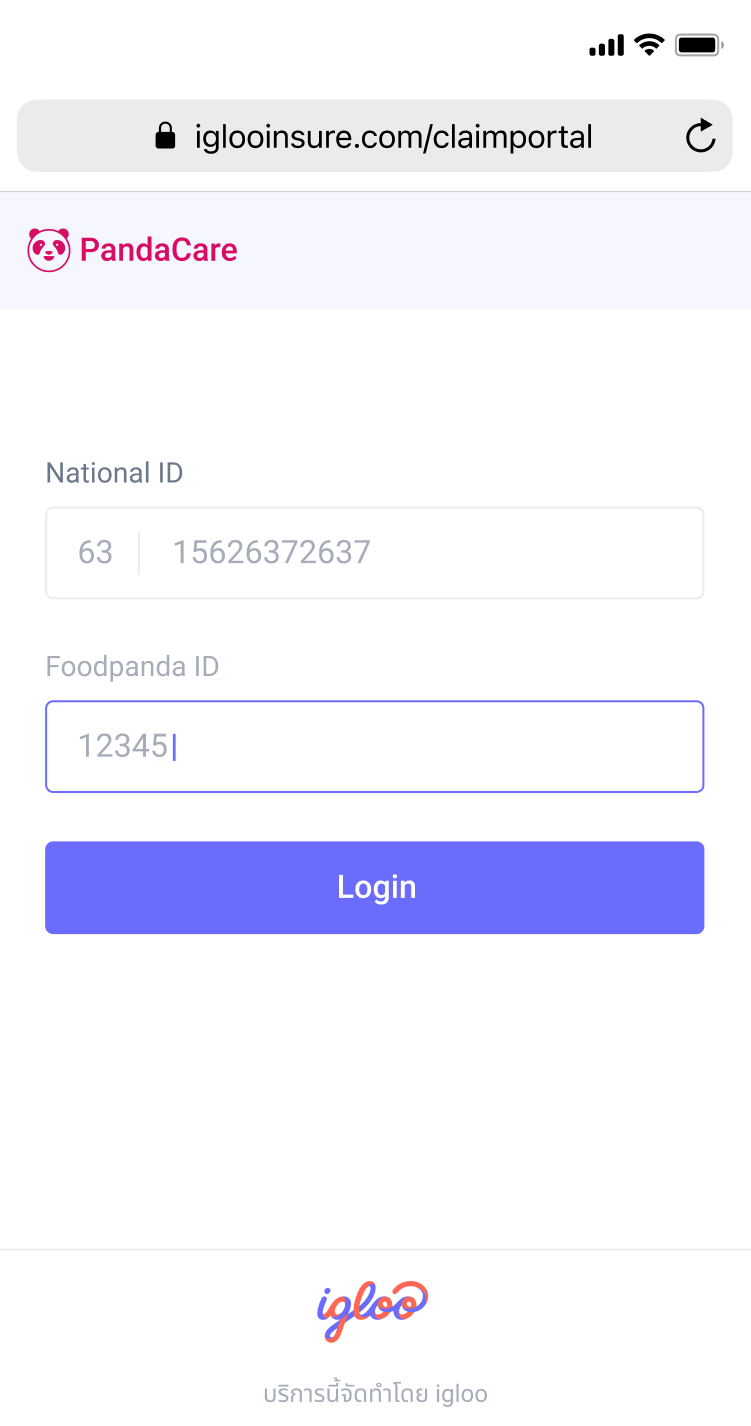Click the 15626372637 placeholder number
This screenshot has height=1426, width=751.
click(272, 553)
